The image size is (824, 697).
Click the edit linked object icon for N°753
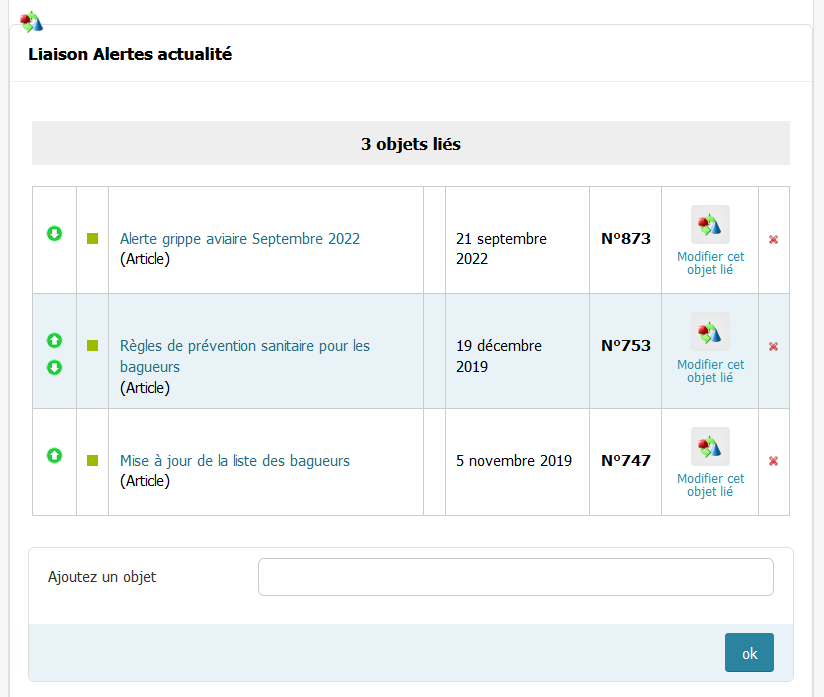pos(710,332)
